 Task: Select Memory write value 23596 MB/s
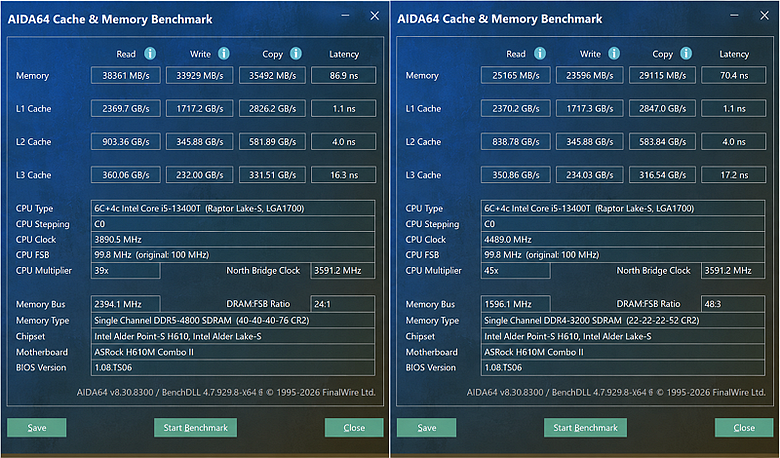tap(589, 76)
